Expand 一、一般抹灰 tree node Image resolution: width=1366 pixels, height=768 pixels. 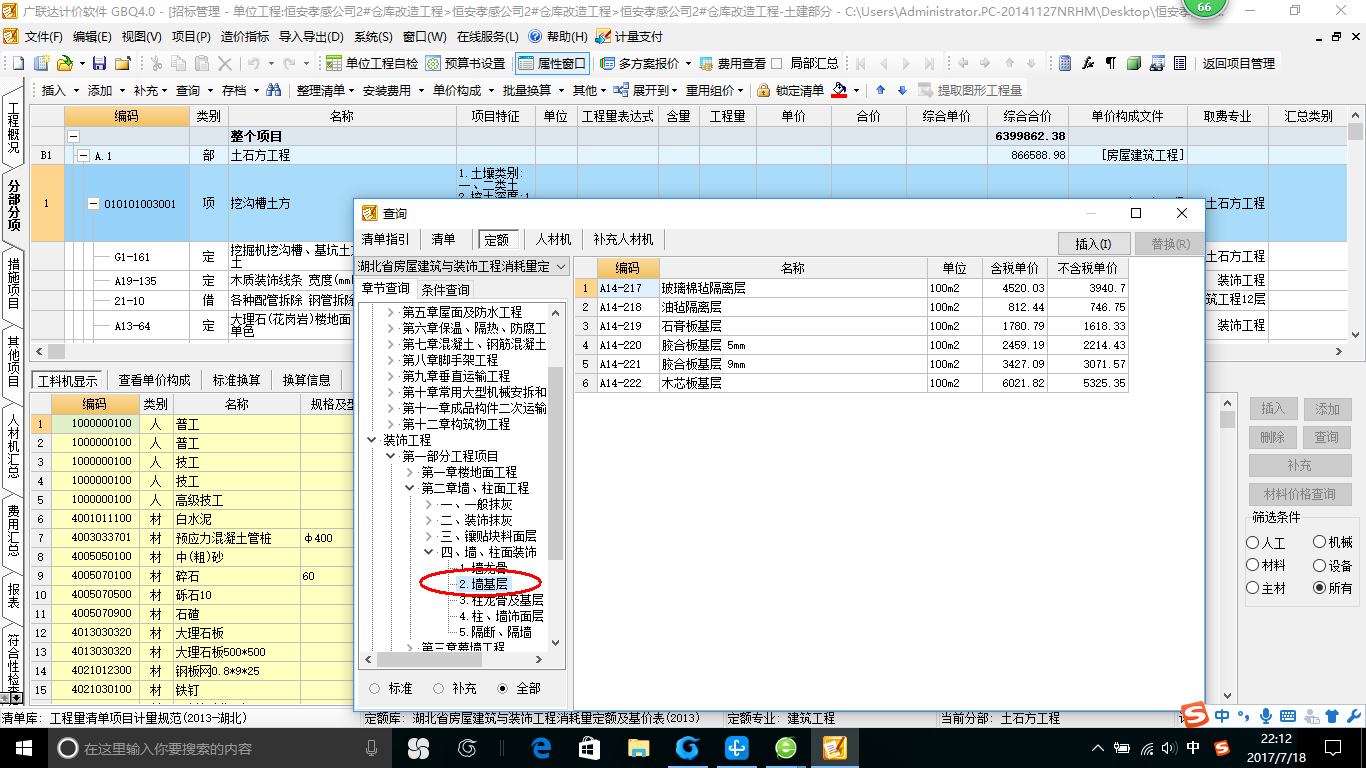coord(428,504)
